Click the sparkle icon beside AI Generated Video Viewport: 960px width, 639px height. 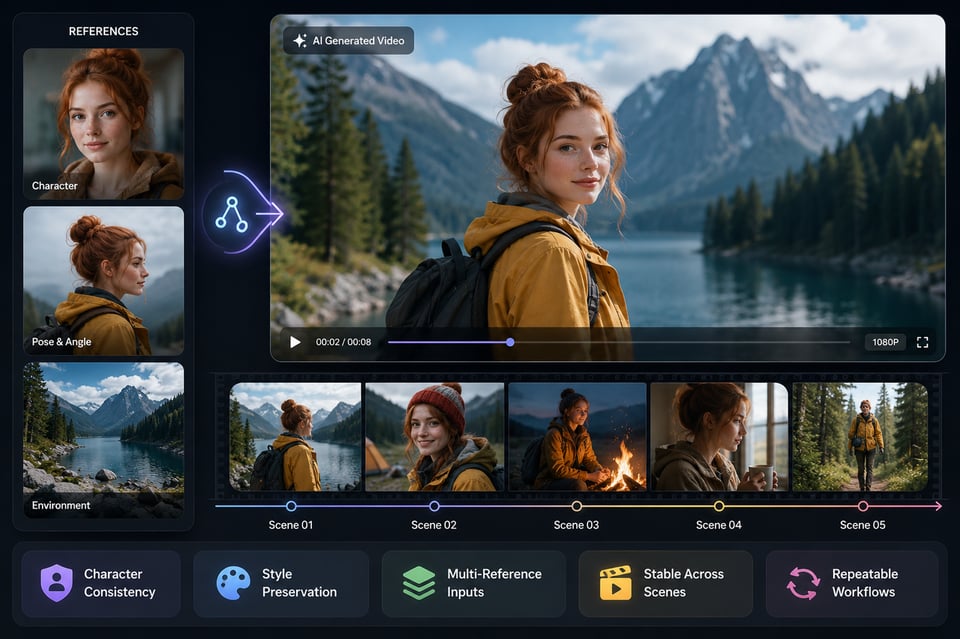click(x=300, y=40)
